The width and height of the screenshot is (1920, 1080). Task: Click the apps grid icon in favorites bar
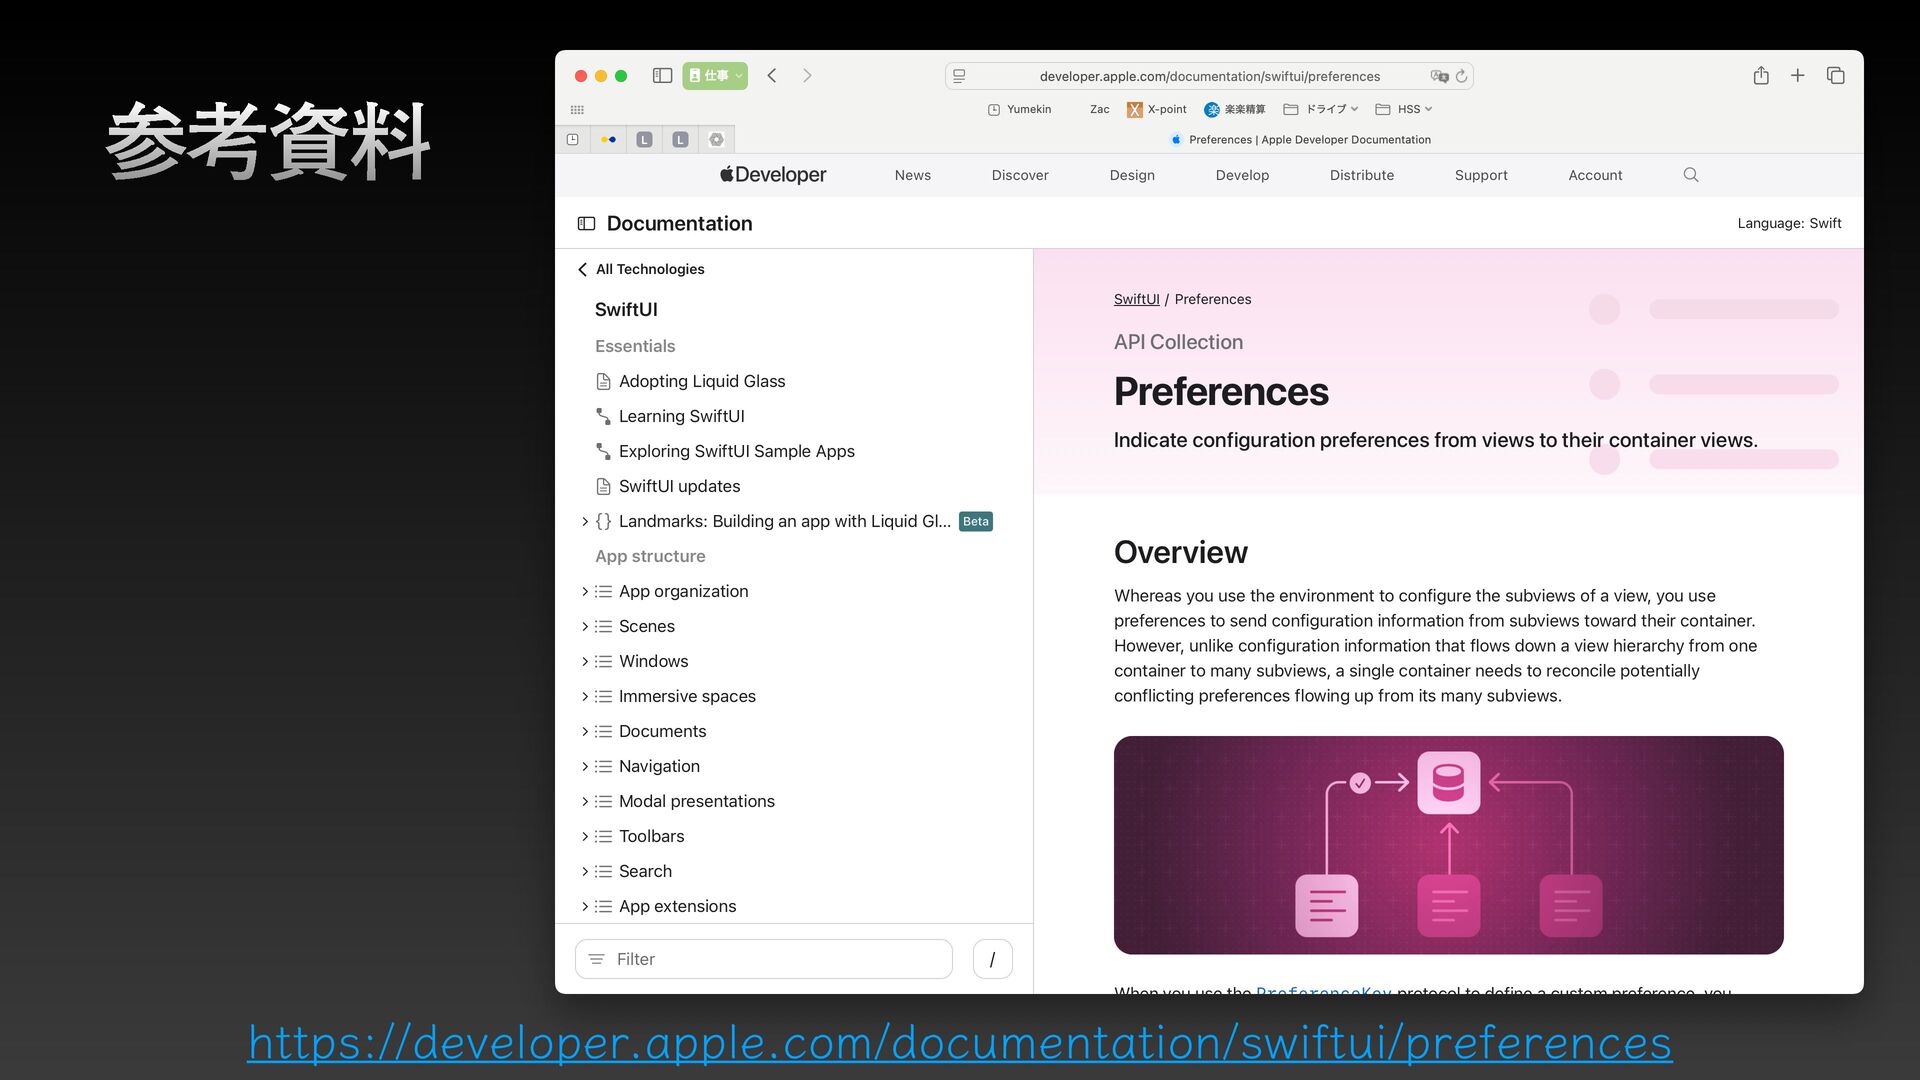[577, 110]
